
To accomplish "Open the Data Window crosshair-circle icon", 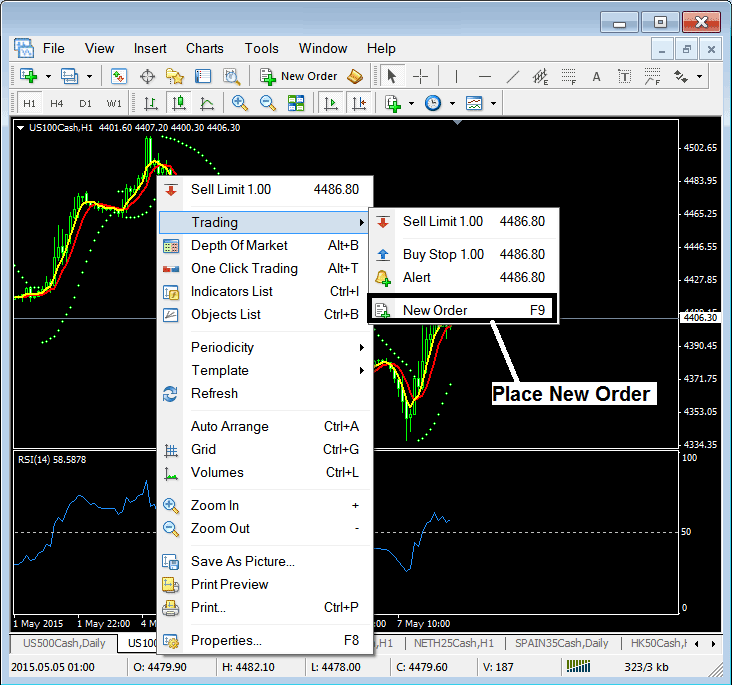I will pos(147,76).
